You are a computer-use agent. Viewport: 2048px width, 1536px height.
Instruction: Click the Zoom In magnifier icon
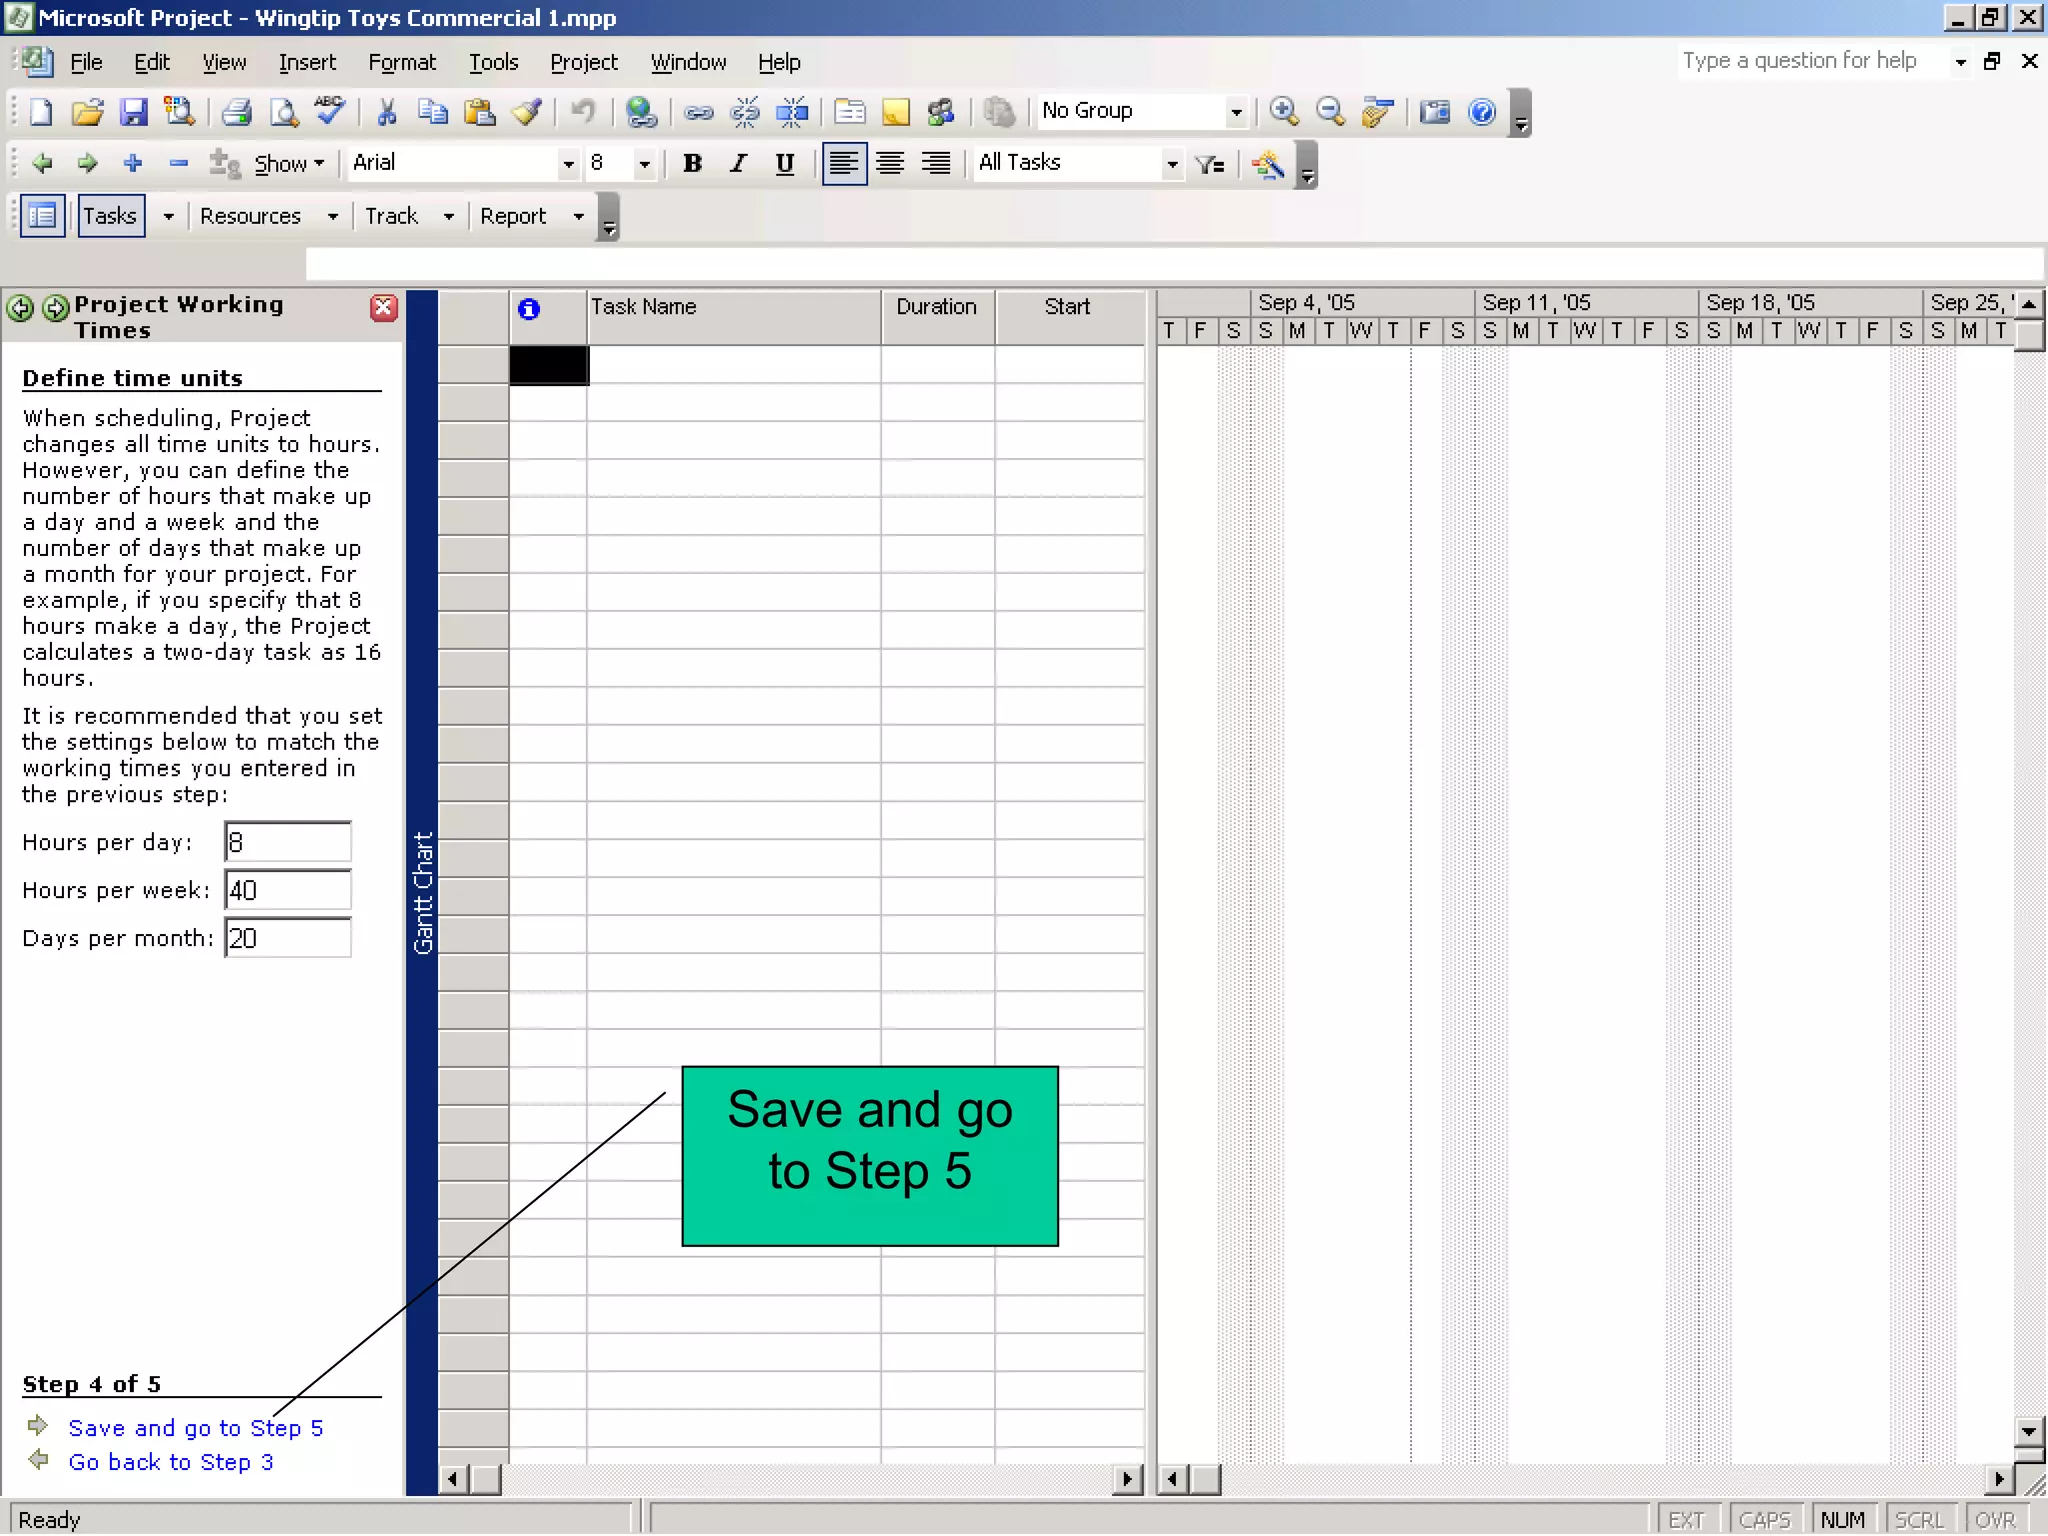[x=1284, y=112]
